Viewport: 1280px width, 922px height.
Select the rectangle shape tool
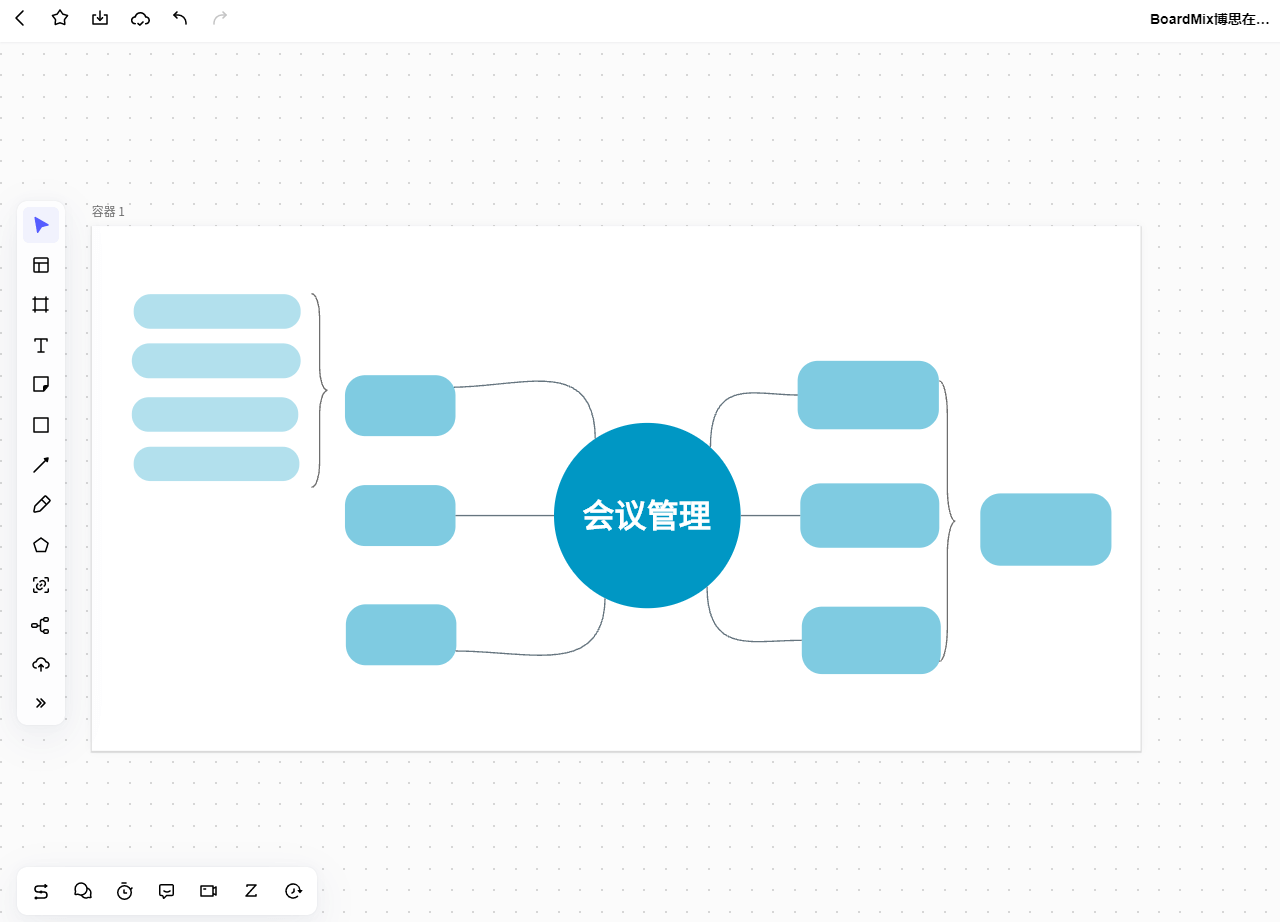tap(41, 425)
